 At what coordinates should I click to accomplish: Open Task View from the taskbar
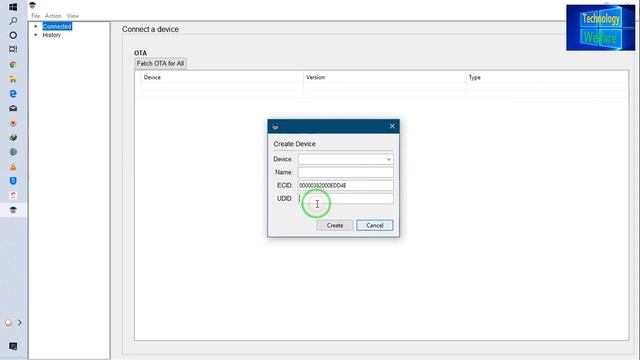(x=13, y=49)
